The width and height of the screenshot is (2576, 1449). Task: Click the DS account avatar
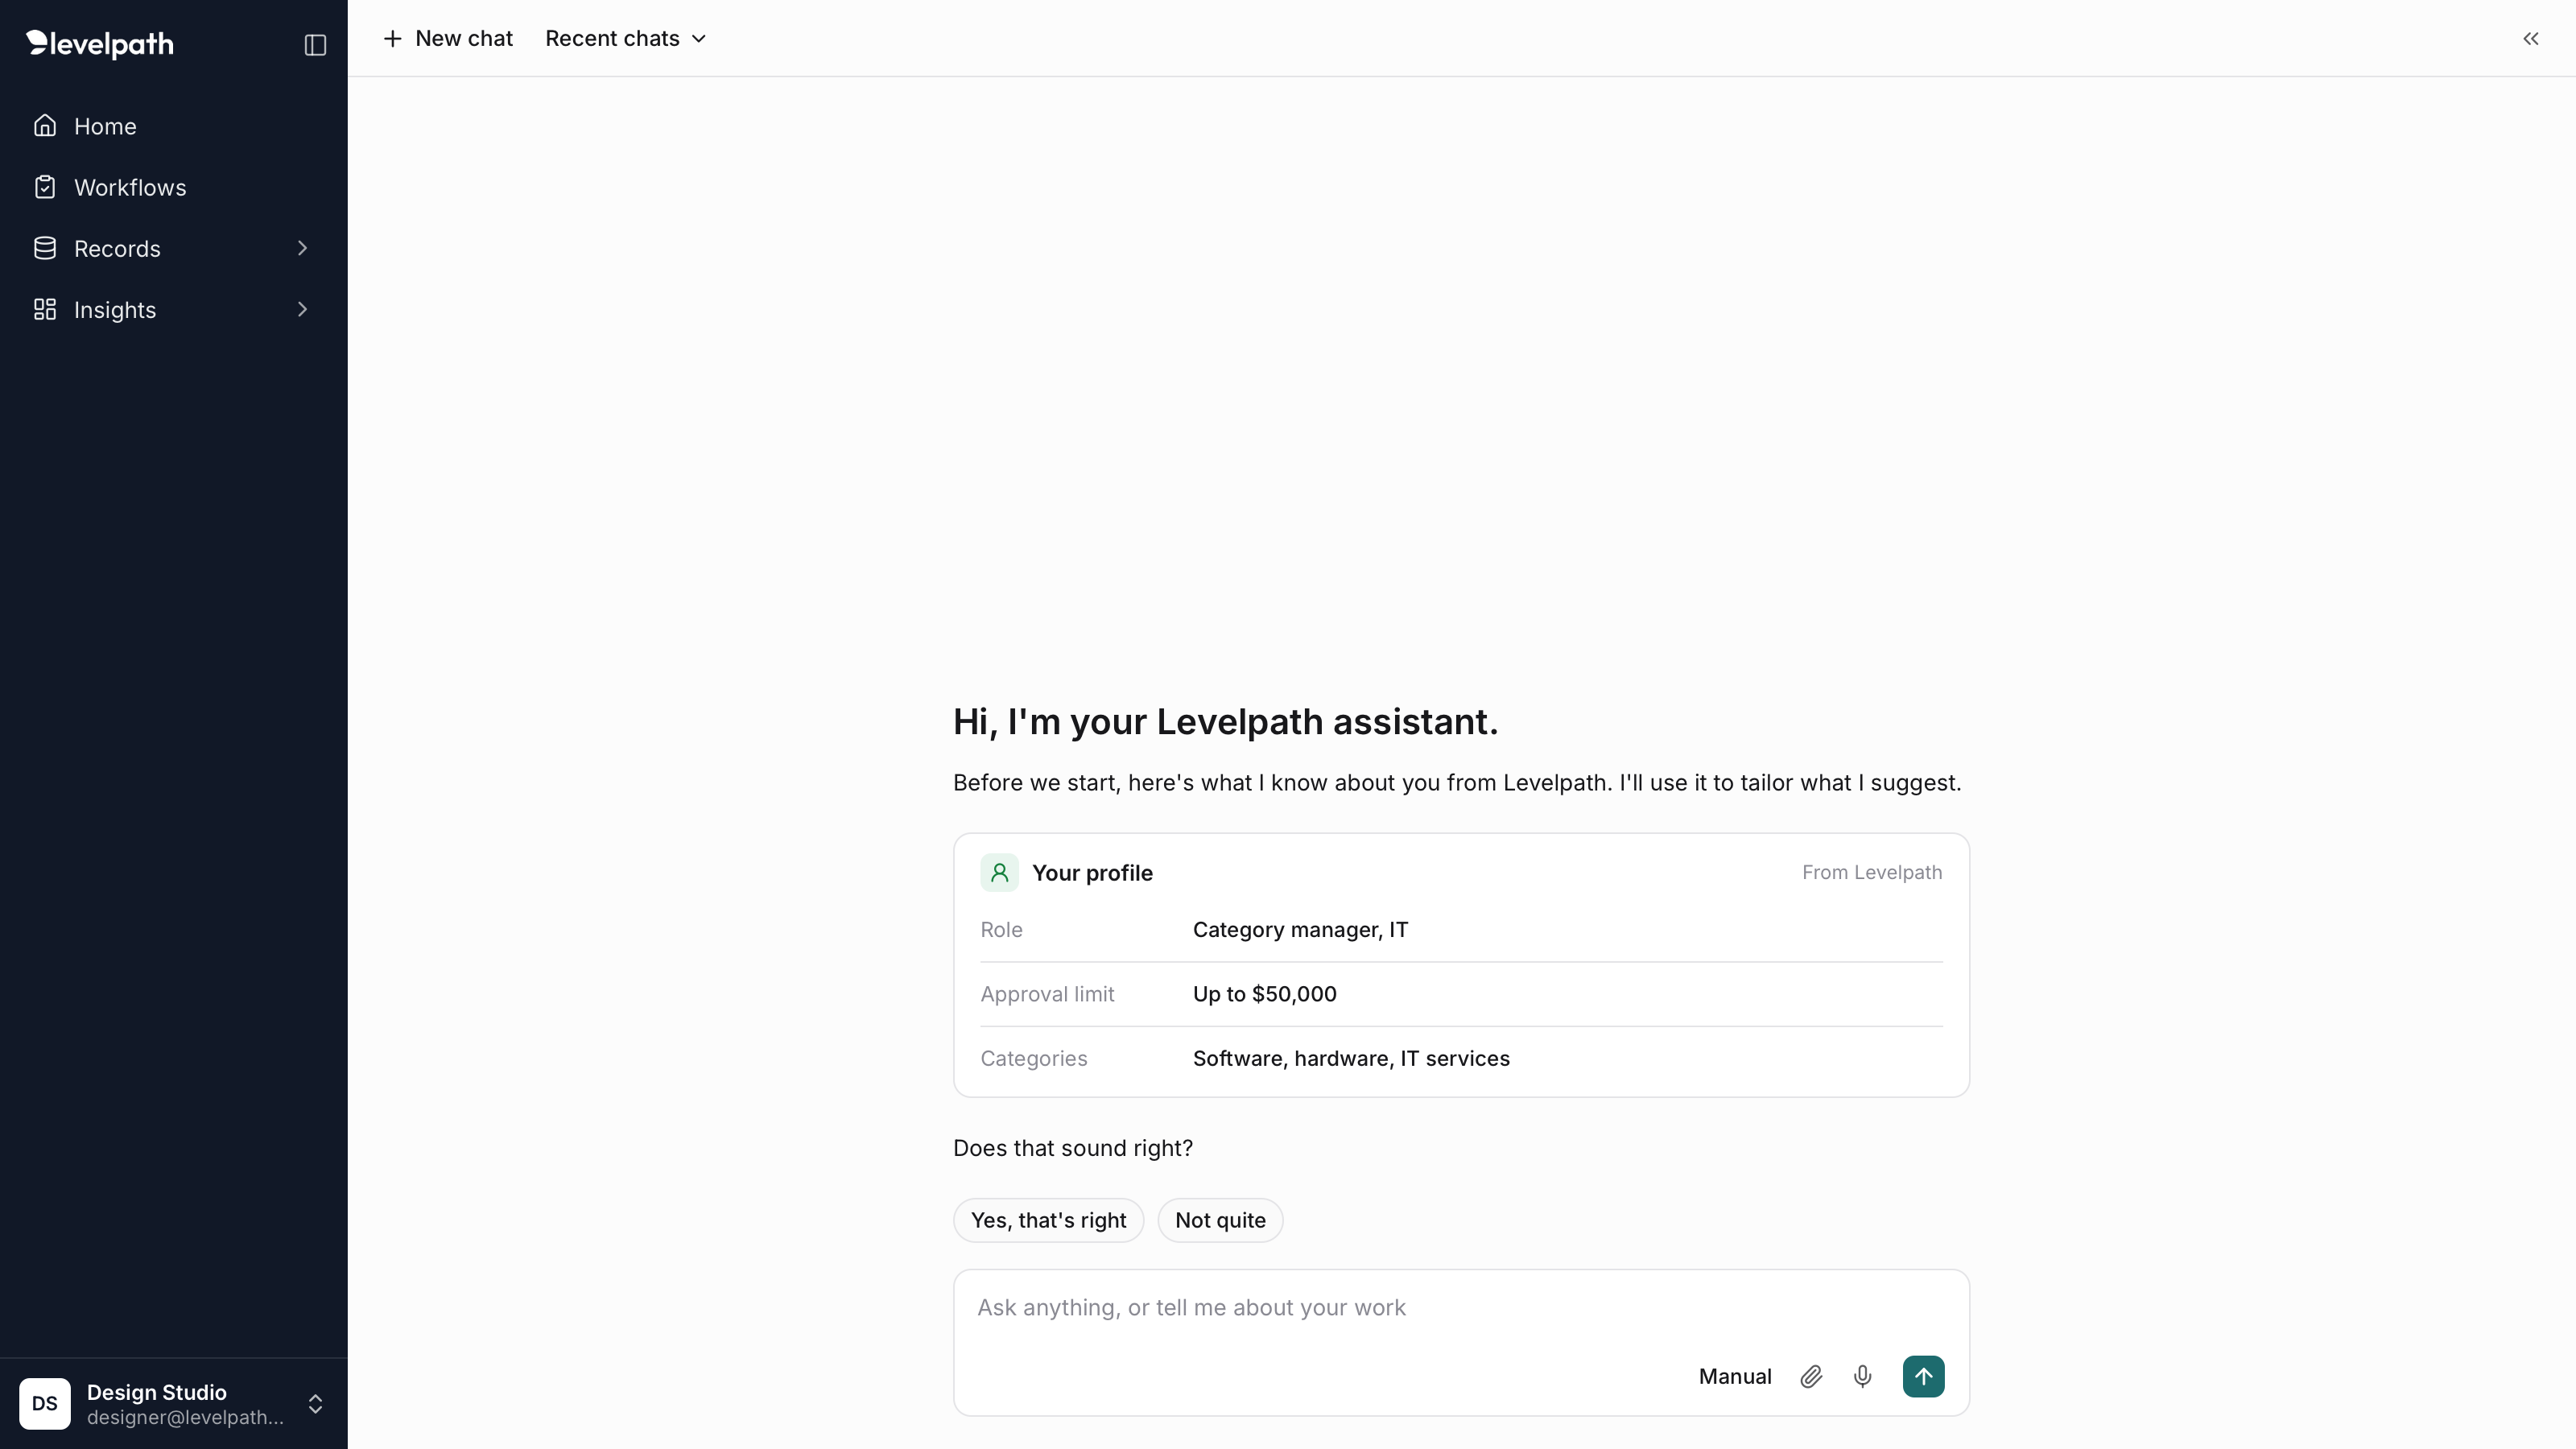45,1403
